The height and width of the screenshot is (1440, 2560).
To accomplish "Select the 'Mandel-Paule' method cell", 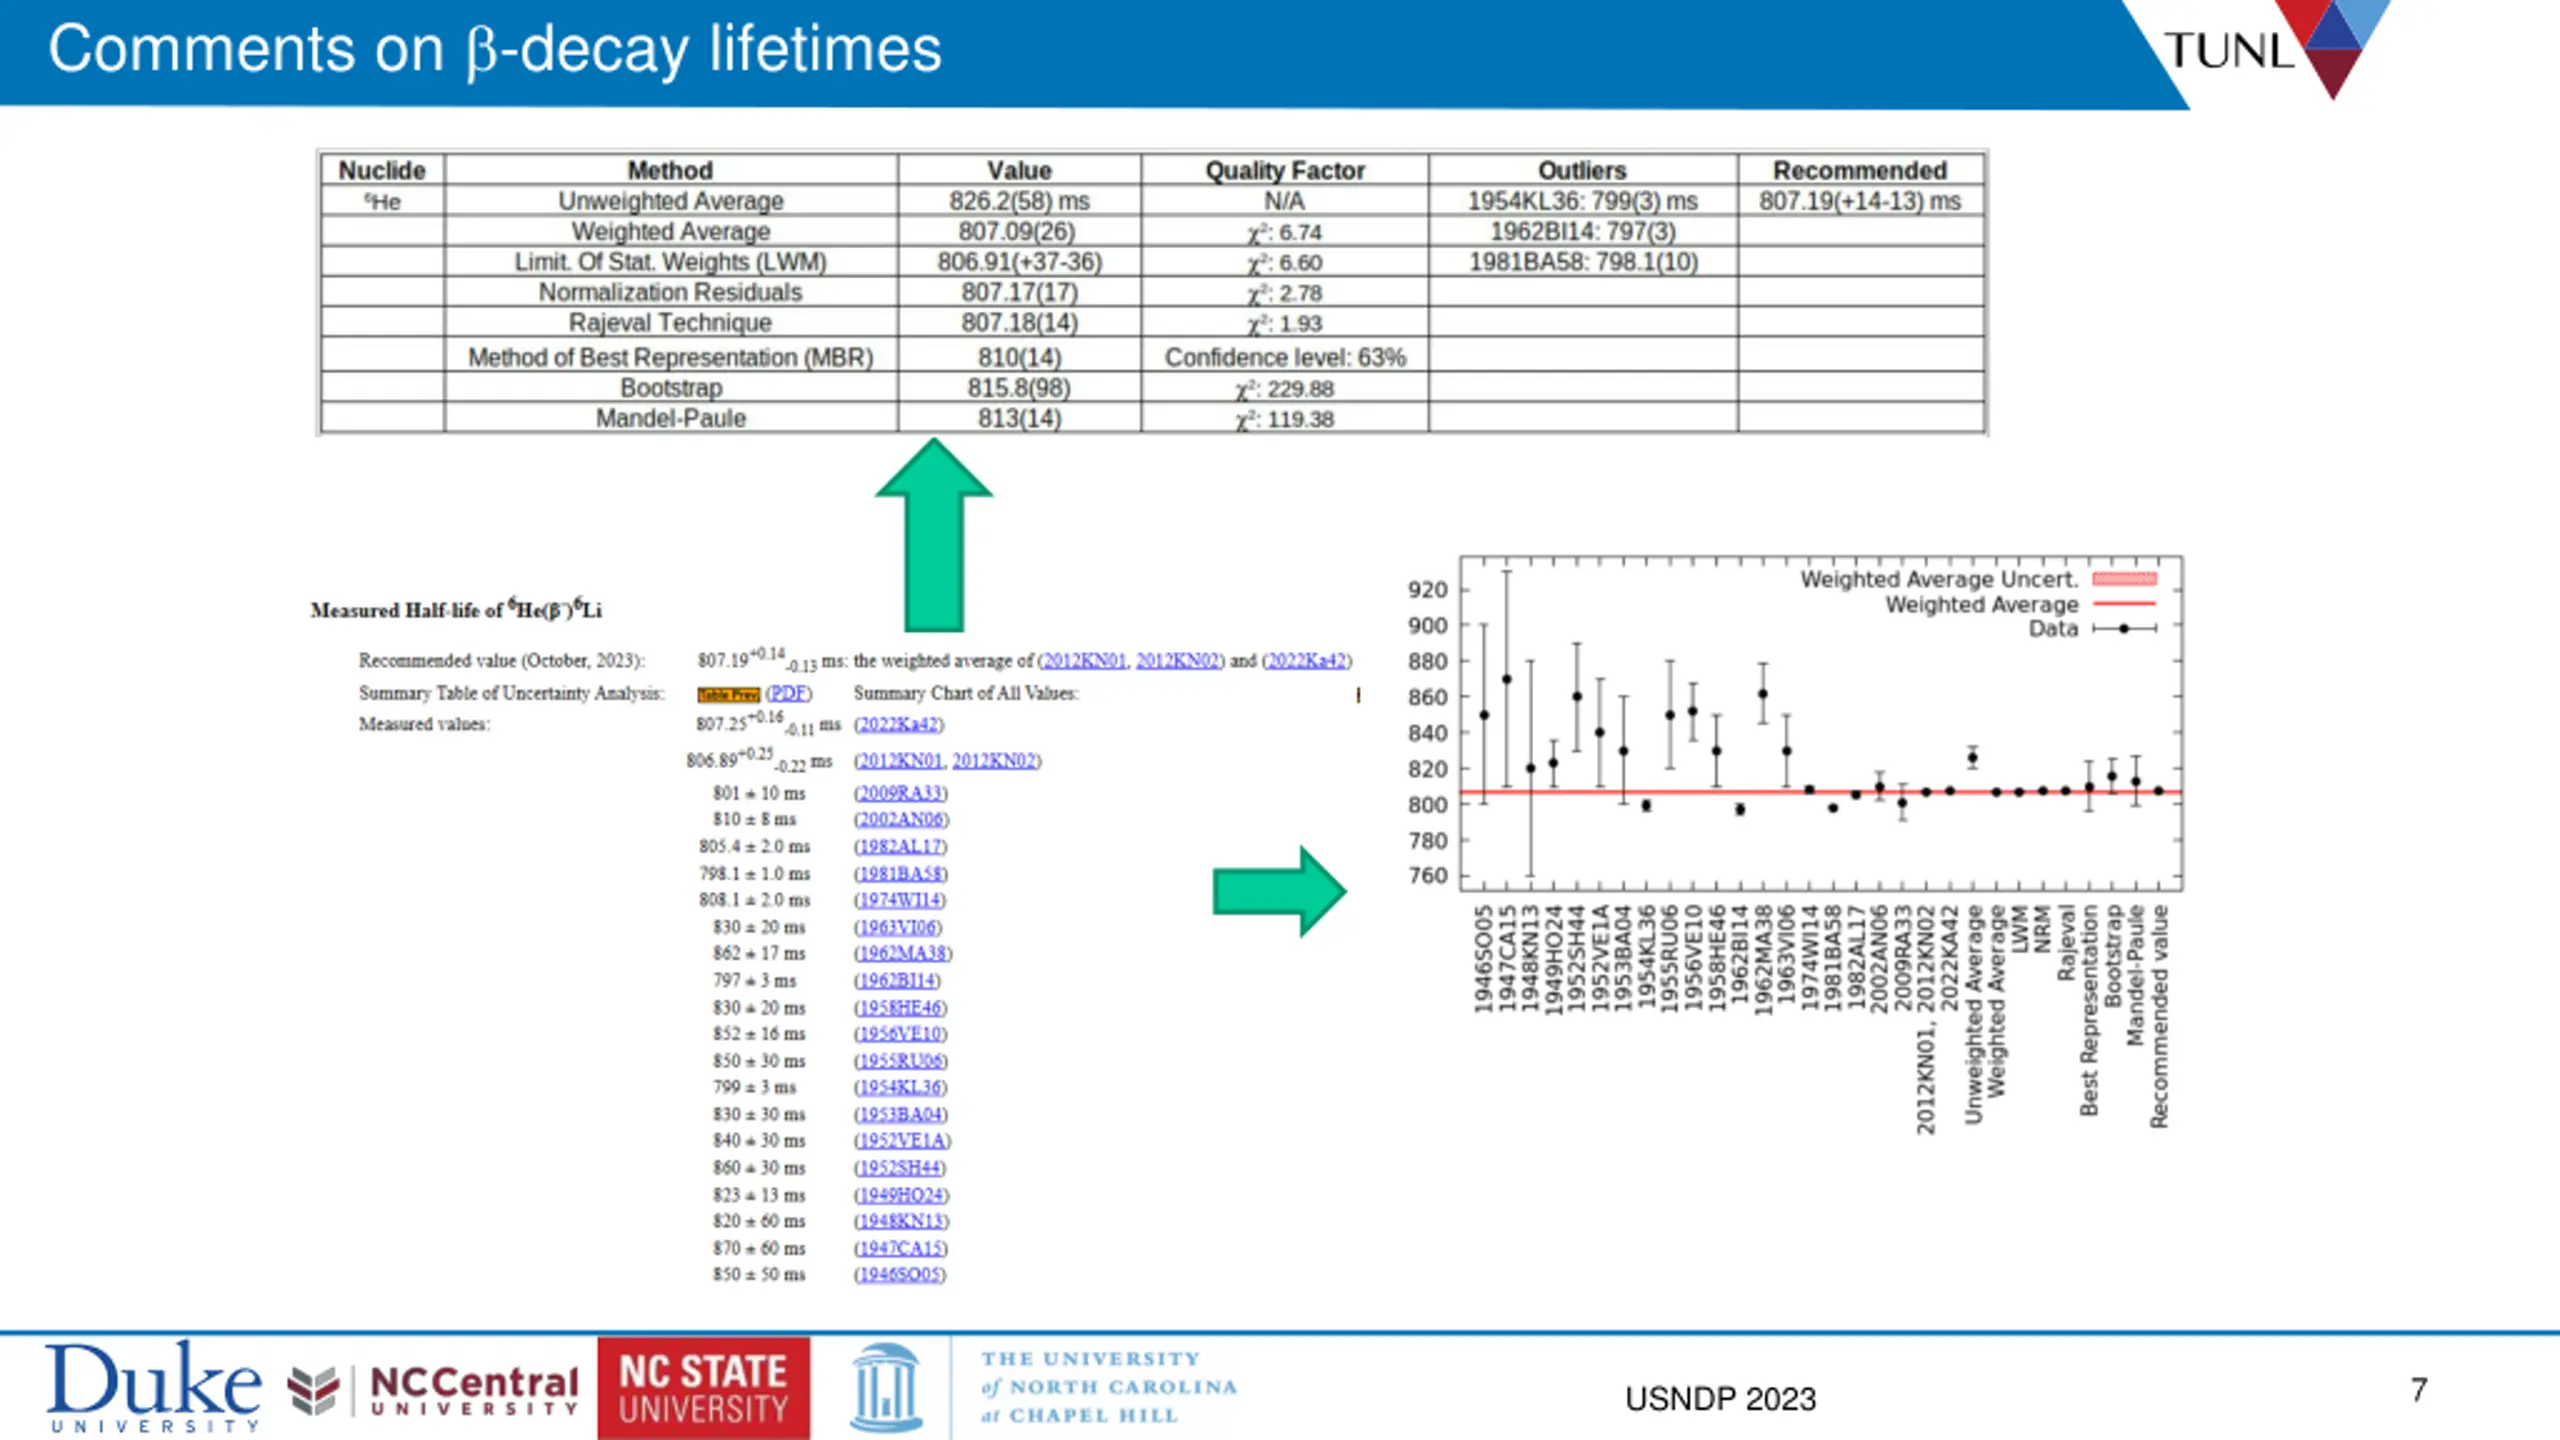I will [x=671, y=418].
